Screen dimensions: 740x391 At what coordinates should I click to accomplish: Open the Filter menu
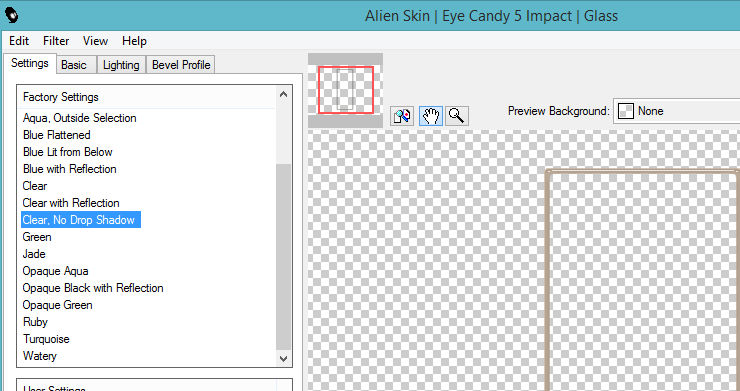(x=56, y=41)
